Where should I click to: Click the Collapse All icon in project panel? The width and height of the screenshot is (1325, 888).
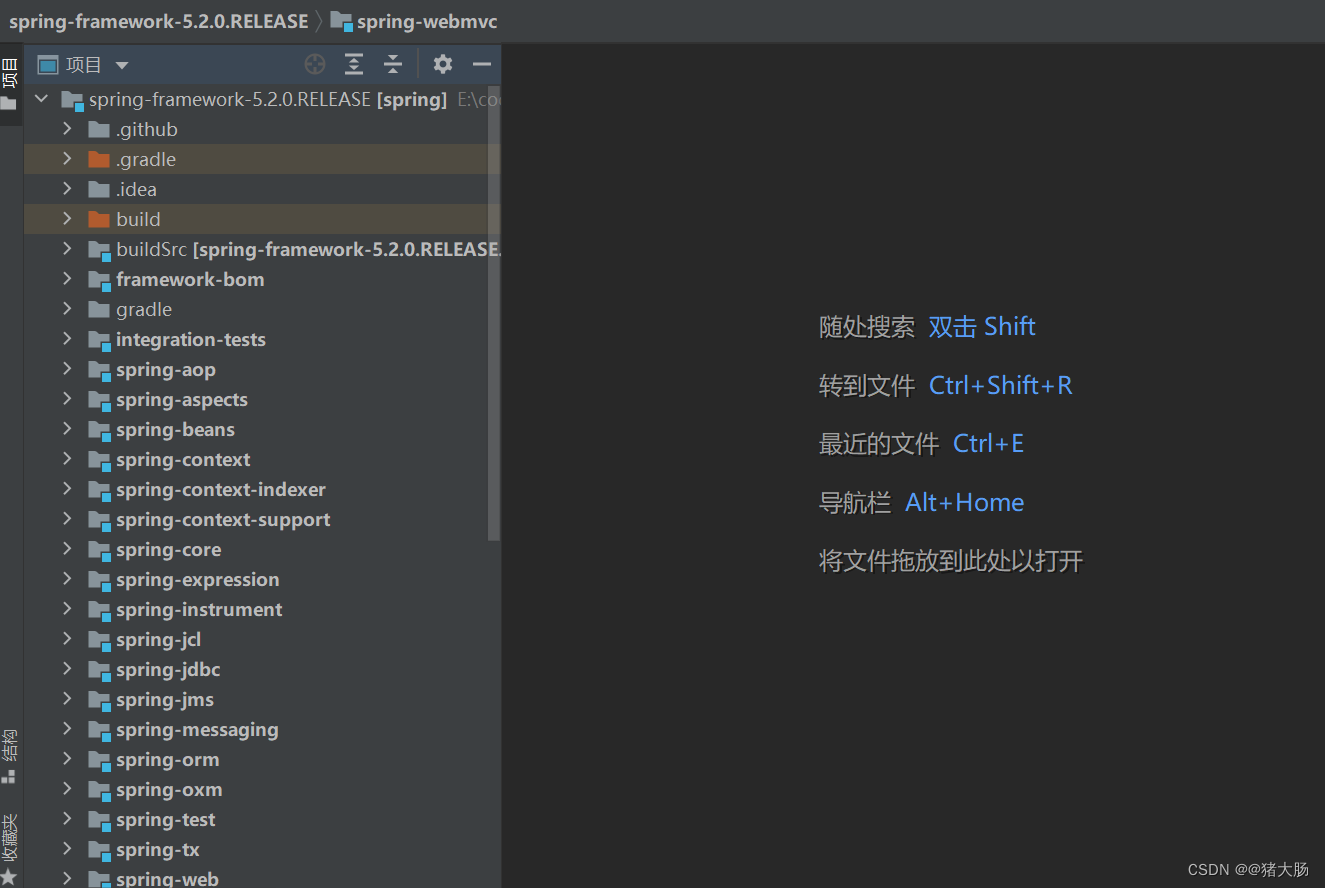click(393, 65)
